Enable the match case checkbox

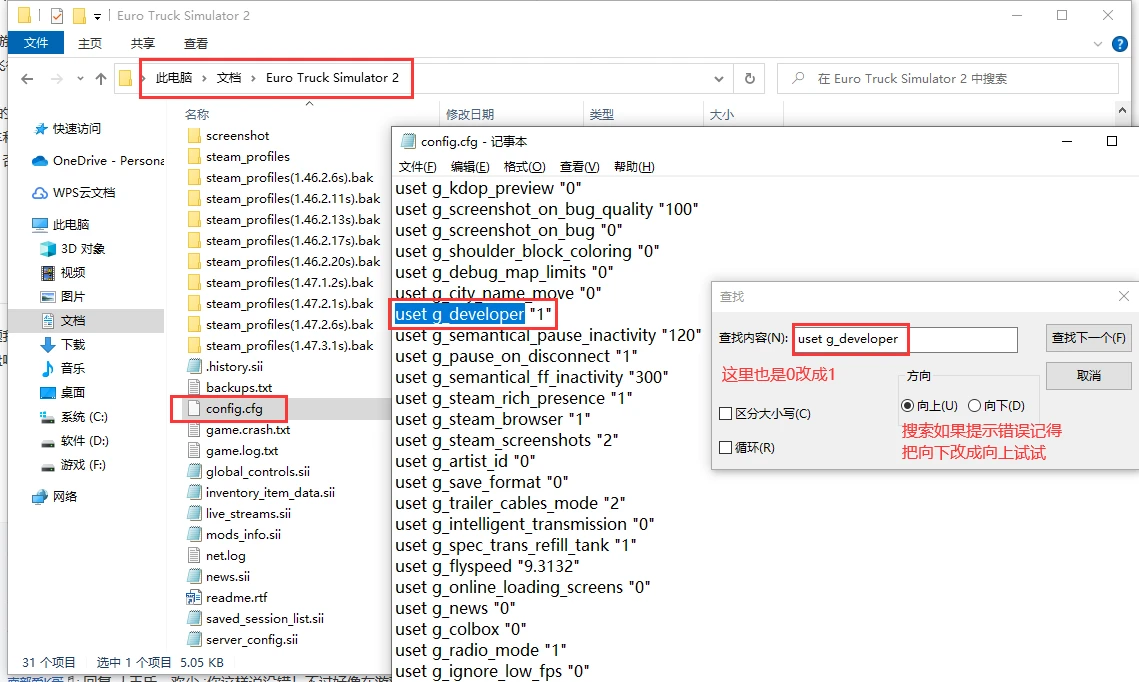click(x=725, y=414)
